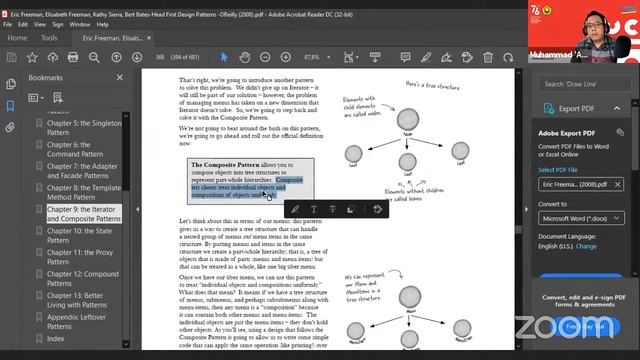Screen dimensions: 640x360
Task: Underline selected text from floating toolbar
Action: pyautogui.click(x=314, y=209)
